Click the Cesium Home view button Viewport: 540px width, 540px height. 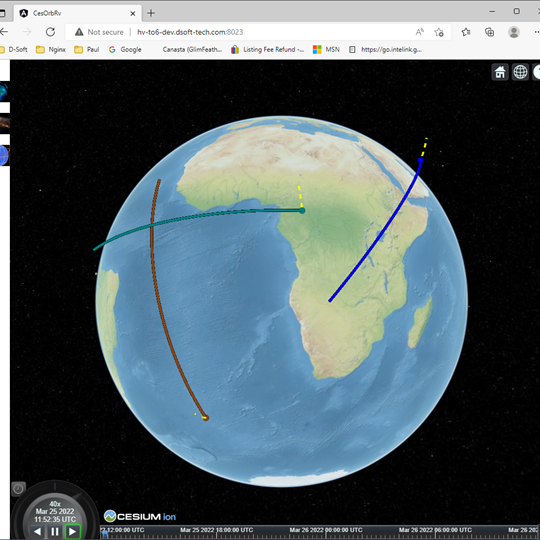[x=500, y=72]
